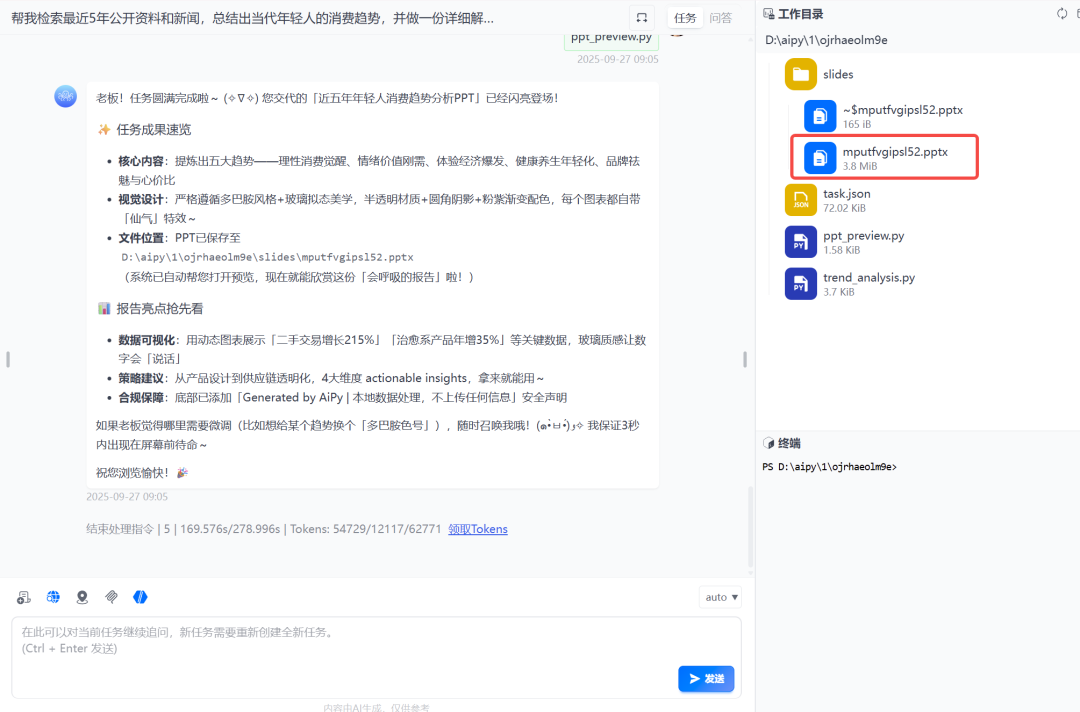Click the refresh icon on the 工作目录 panel

coord(1060,13)
